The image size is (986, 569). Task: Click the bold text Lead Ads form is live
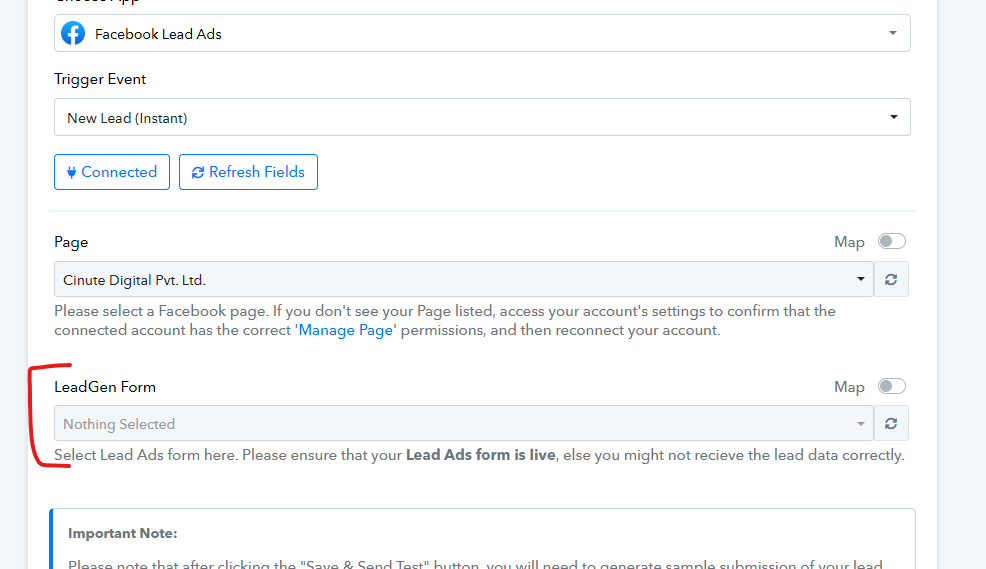pos(480,455)
